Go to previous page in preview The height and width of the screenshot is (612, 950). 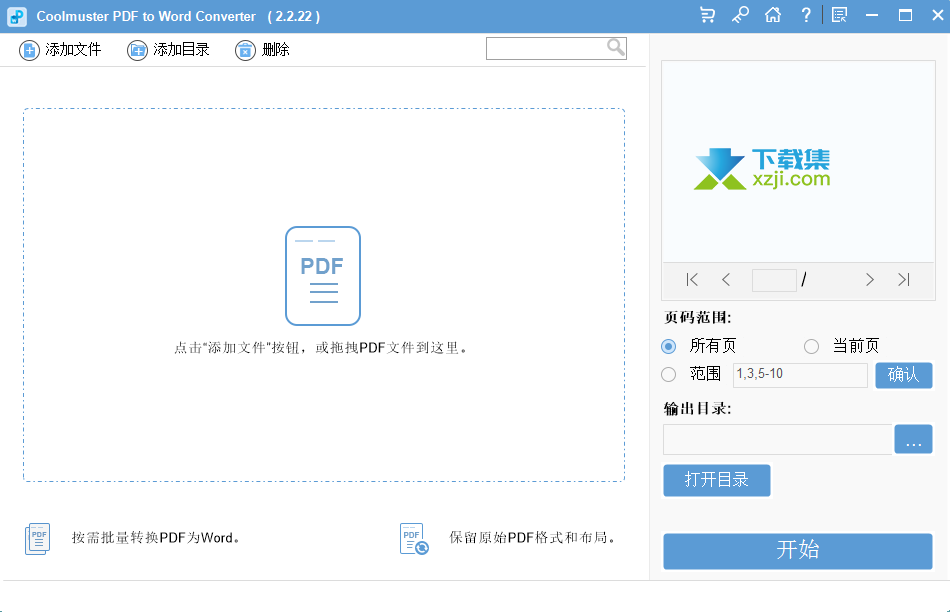point(726,279)
